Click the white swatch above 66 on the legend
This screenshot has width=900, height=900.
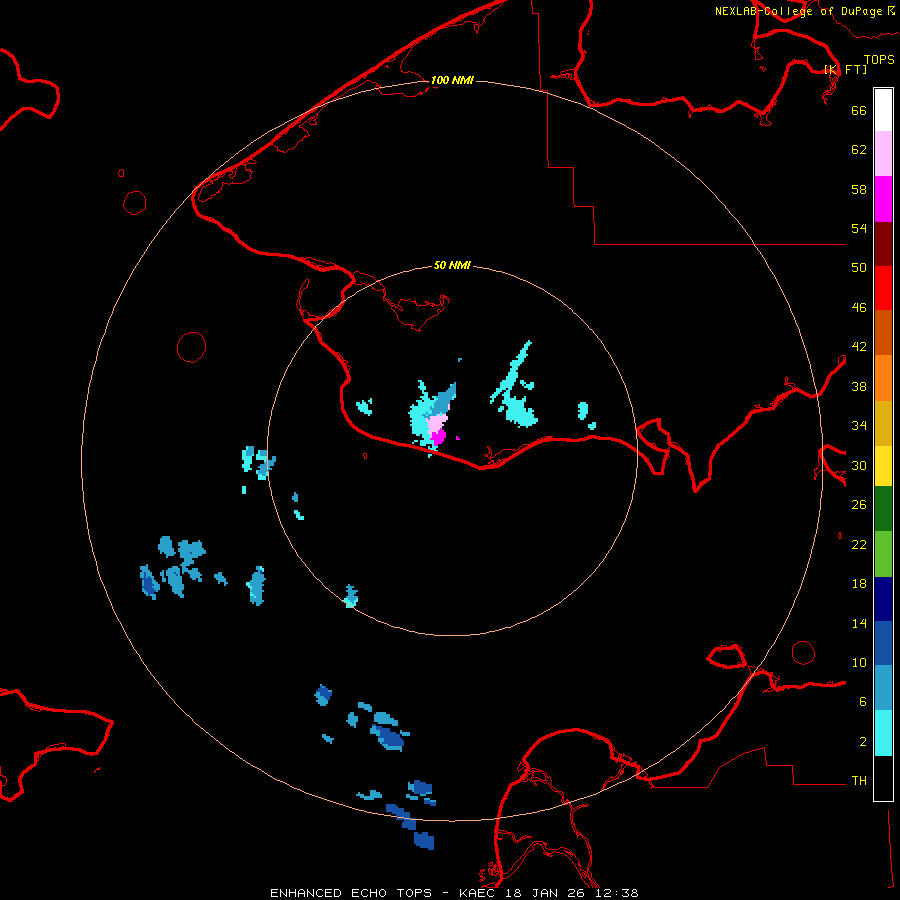coord(883,110)
